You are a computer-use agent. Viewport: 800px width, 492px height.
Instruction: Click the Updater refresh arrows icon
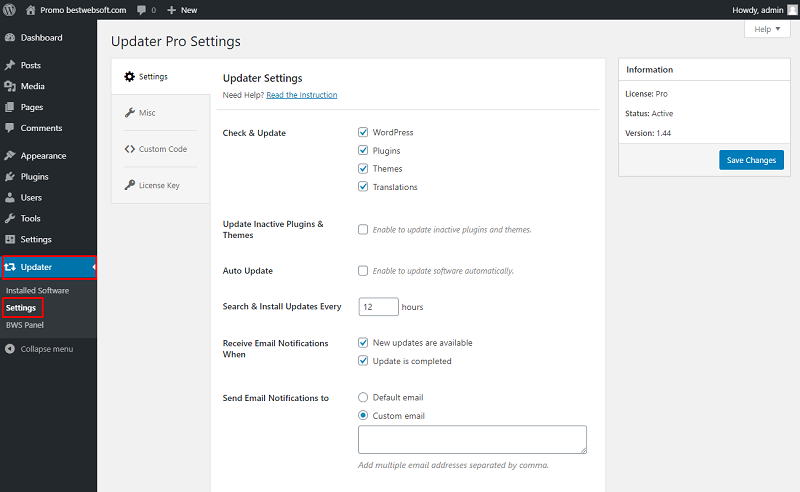10,267
